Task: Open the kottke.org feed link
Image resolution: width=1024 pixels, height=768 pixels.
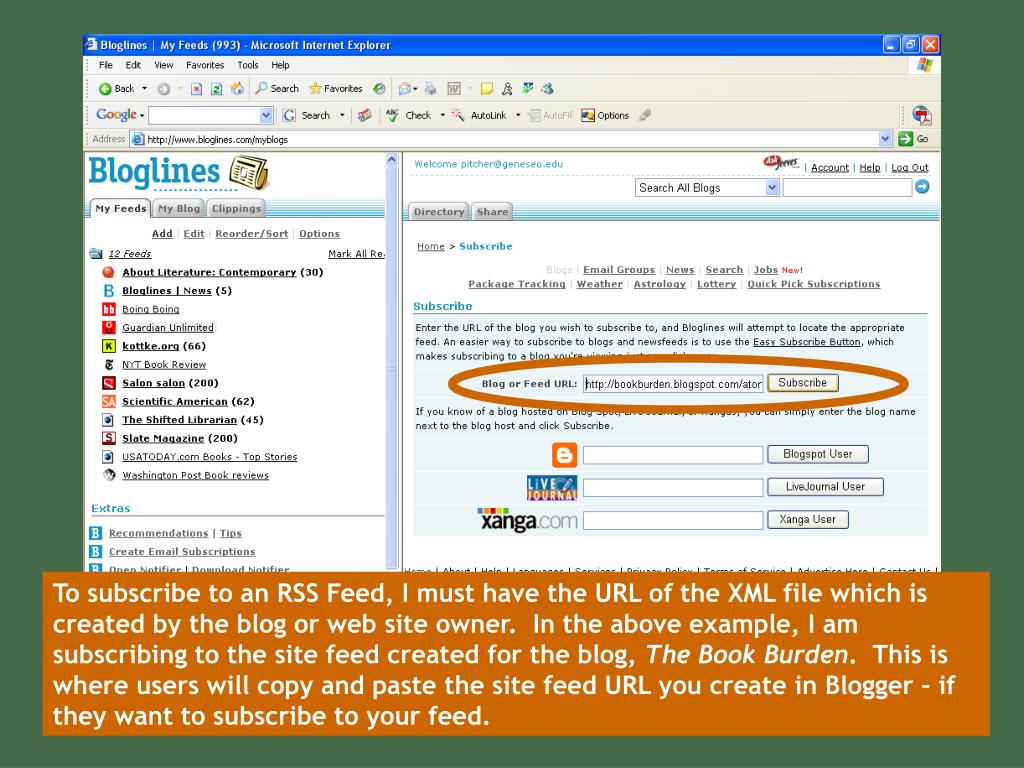Action: click(150, 346)
